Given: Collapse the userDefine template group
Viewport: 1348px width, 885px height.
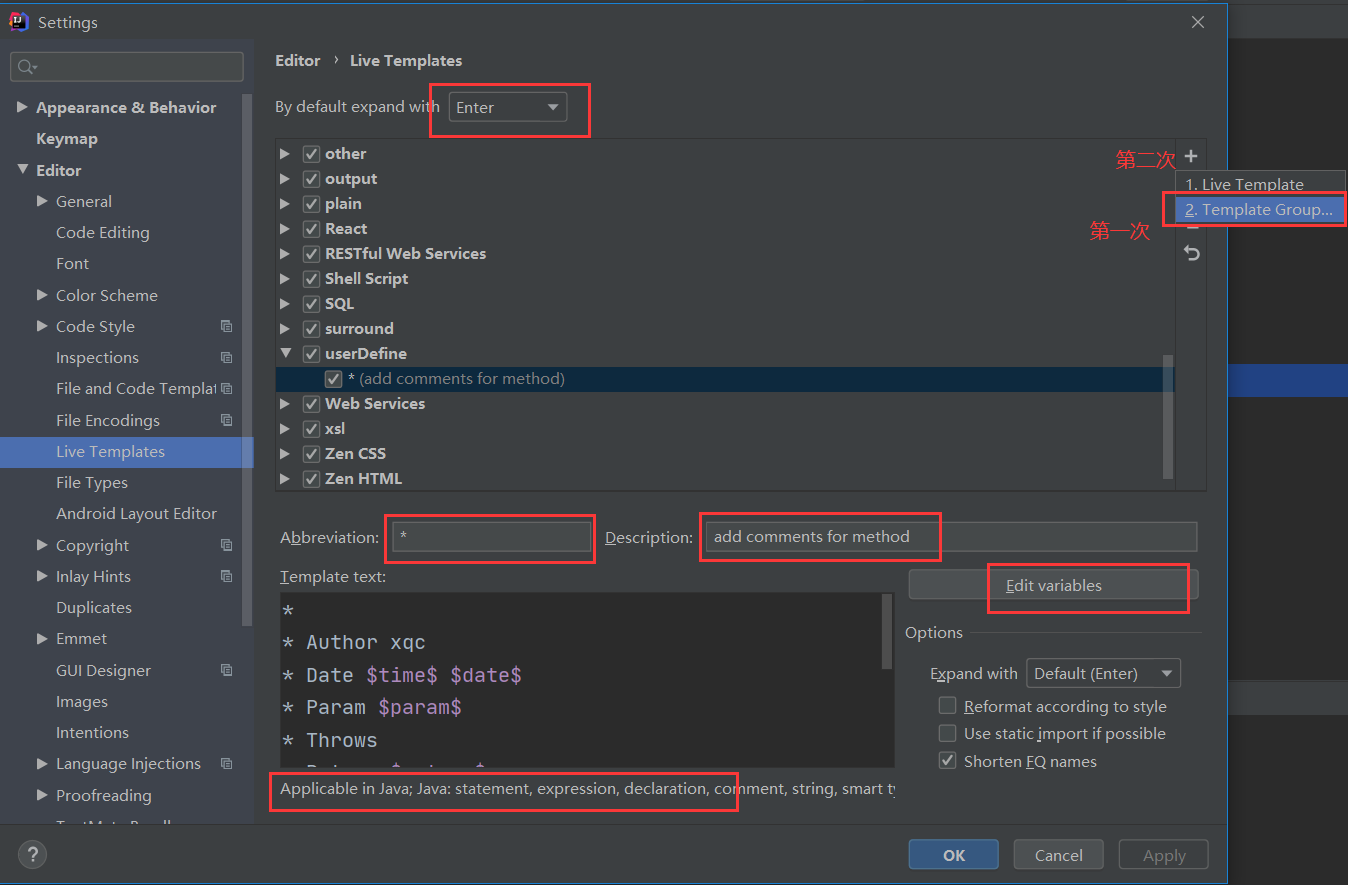Looking at the screenshot, I should [286, 353].
